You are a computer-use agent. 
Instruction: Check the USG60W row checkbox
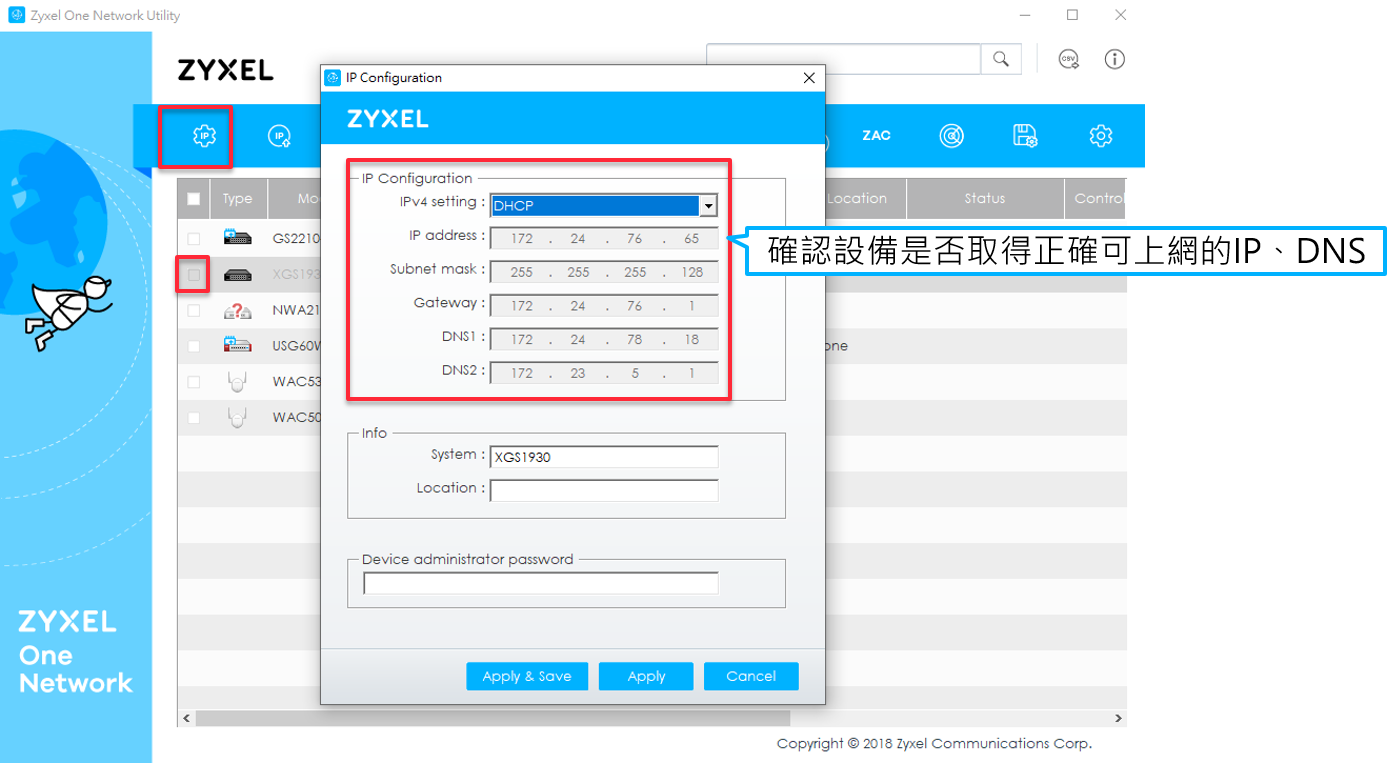point(194,346)
